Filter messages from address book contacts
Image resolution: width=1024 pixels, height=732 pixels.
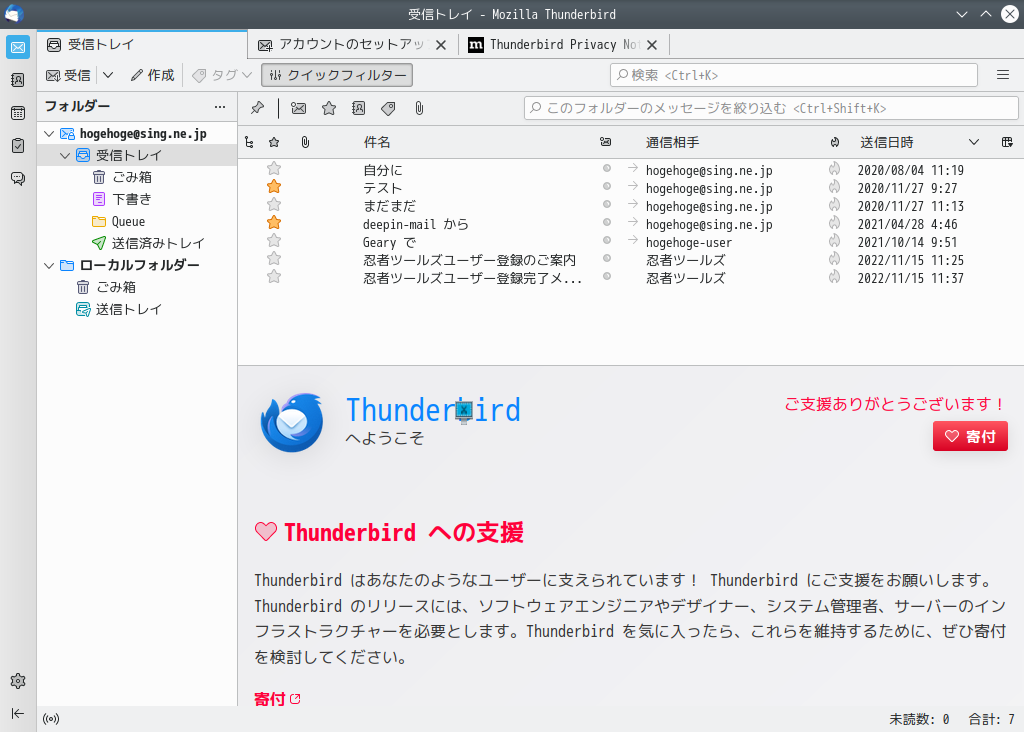[359, 108]
